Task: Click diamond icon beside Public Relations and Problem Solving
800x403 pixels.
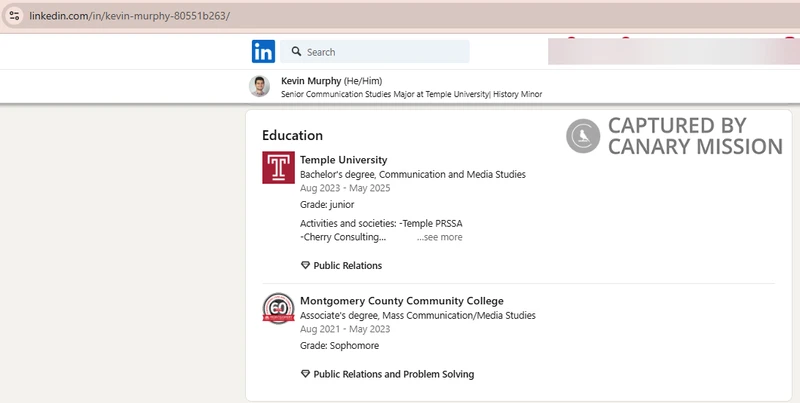Action: (x=305, y=374)
